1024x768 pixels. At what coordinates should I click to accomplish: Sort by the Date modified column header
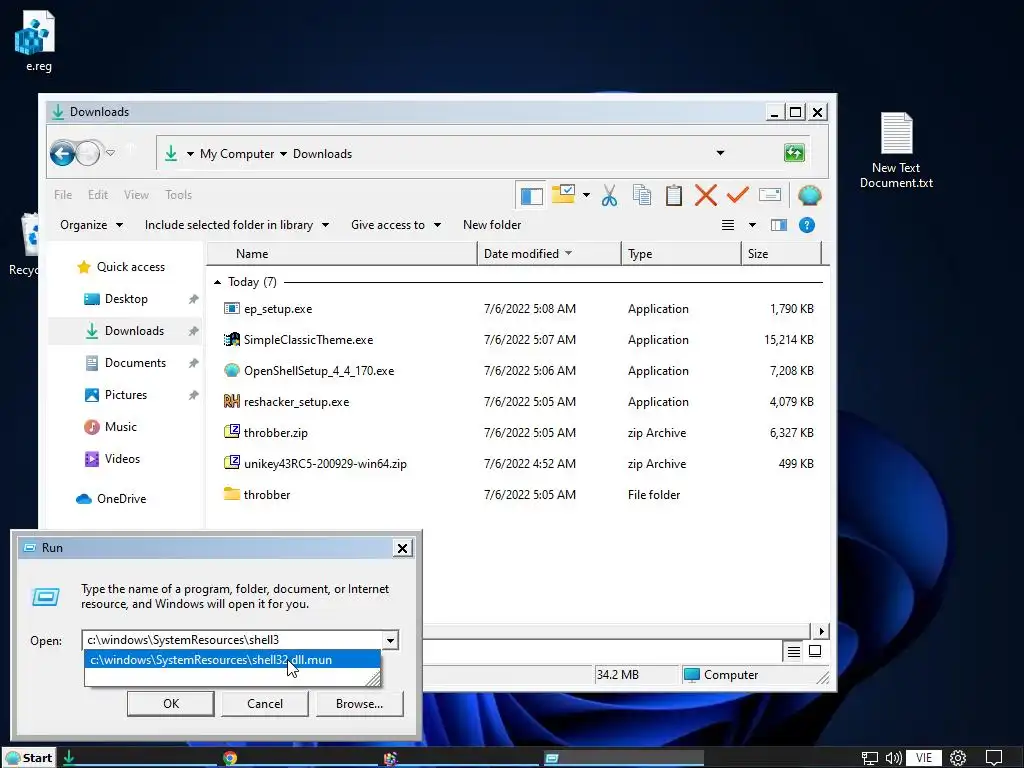point(549,253)
